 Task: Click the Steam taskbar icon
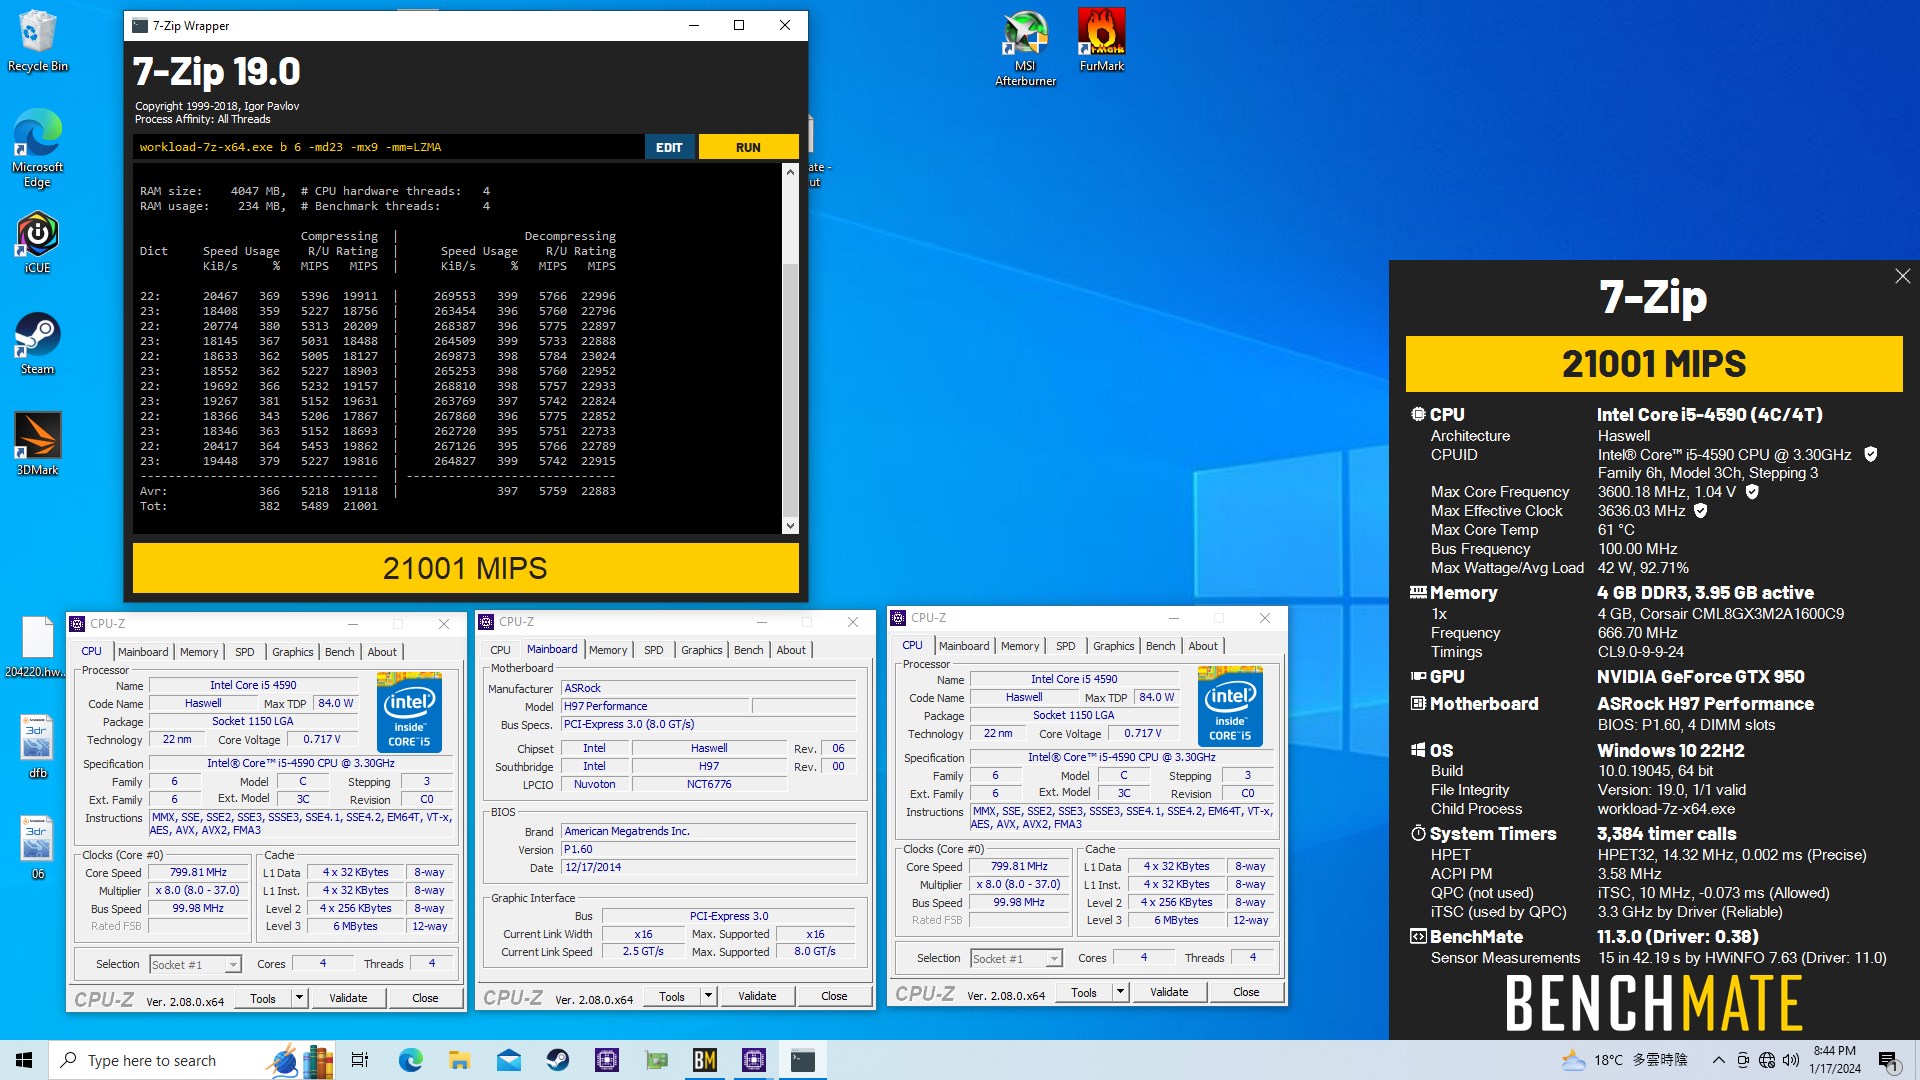[x=557, y=1060]
